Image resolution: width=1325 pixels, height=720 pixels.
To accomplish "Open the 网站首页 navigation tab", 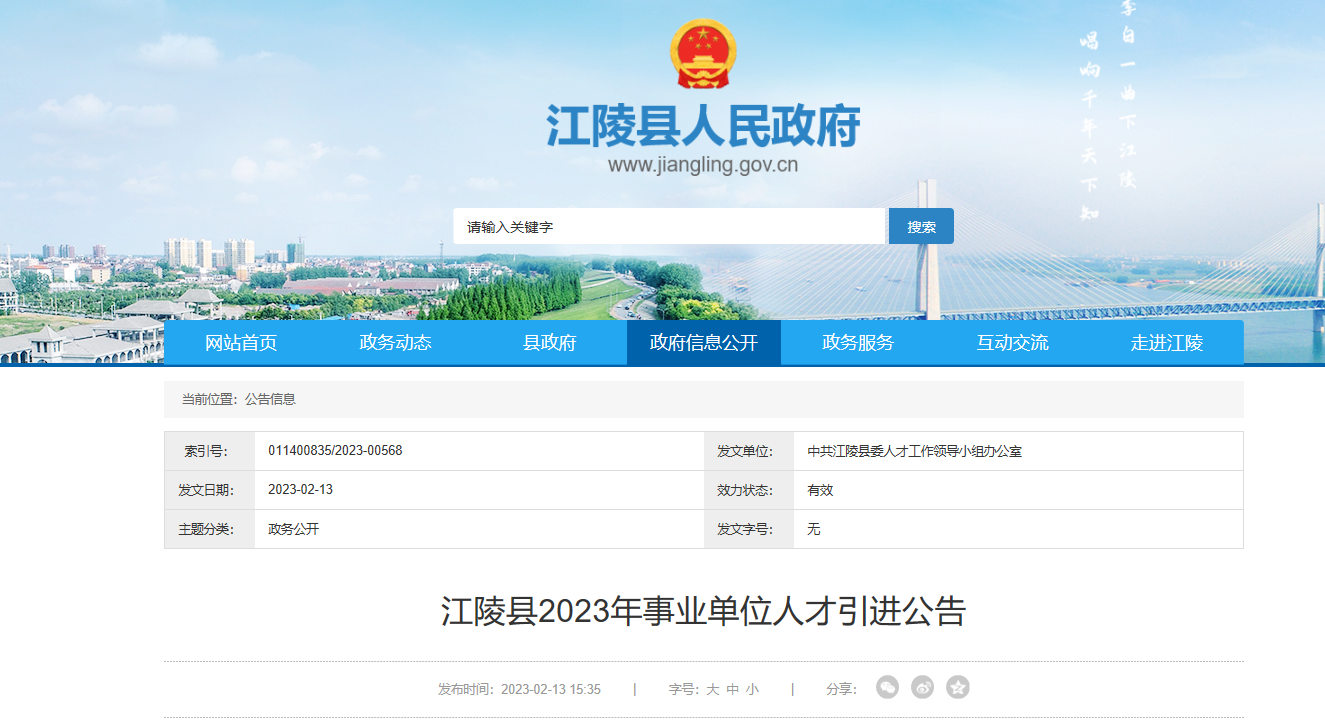I will click(x=241, y=343).
